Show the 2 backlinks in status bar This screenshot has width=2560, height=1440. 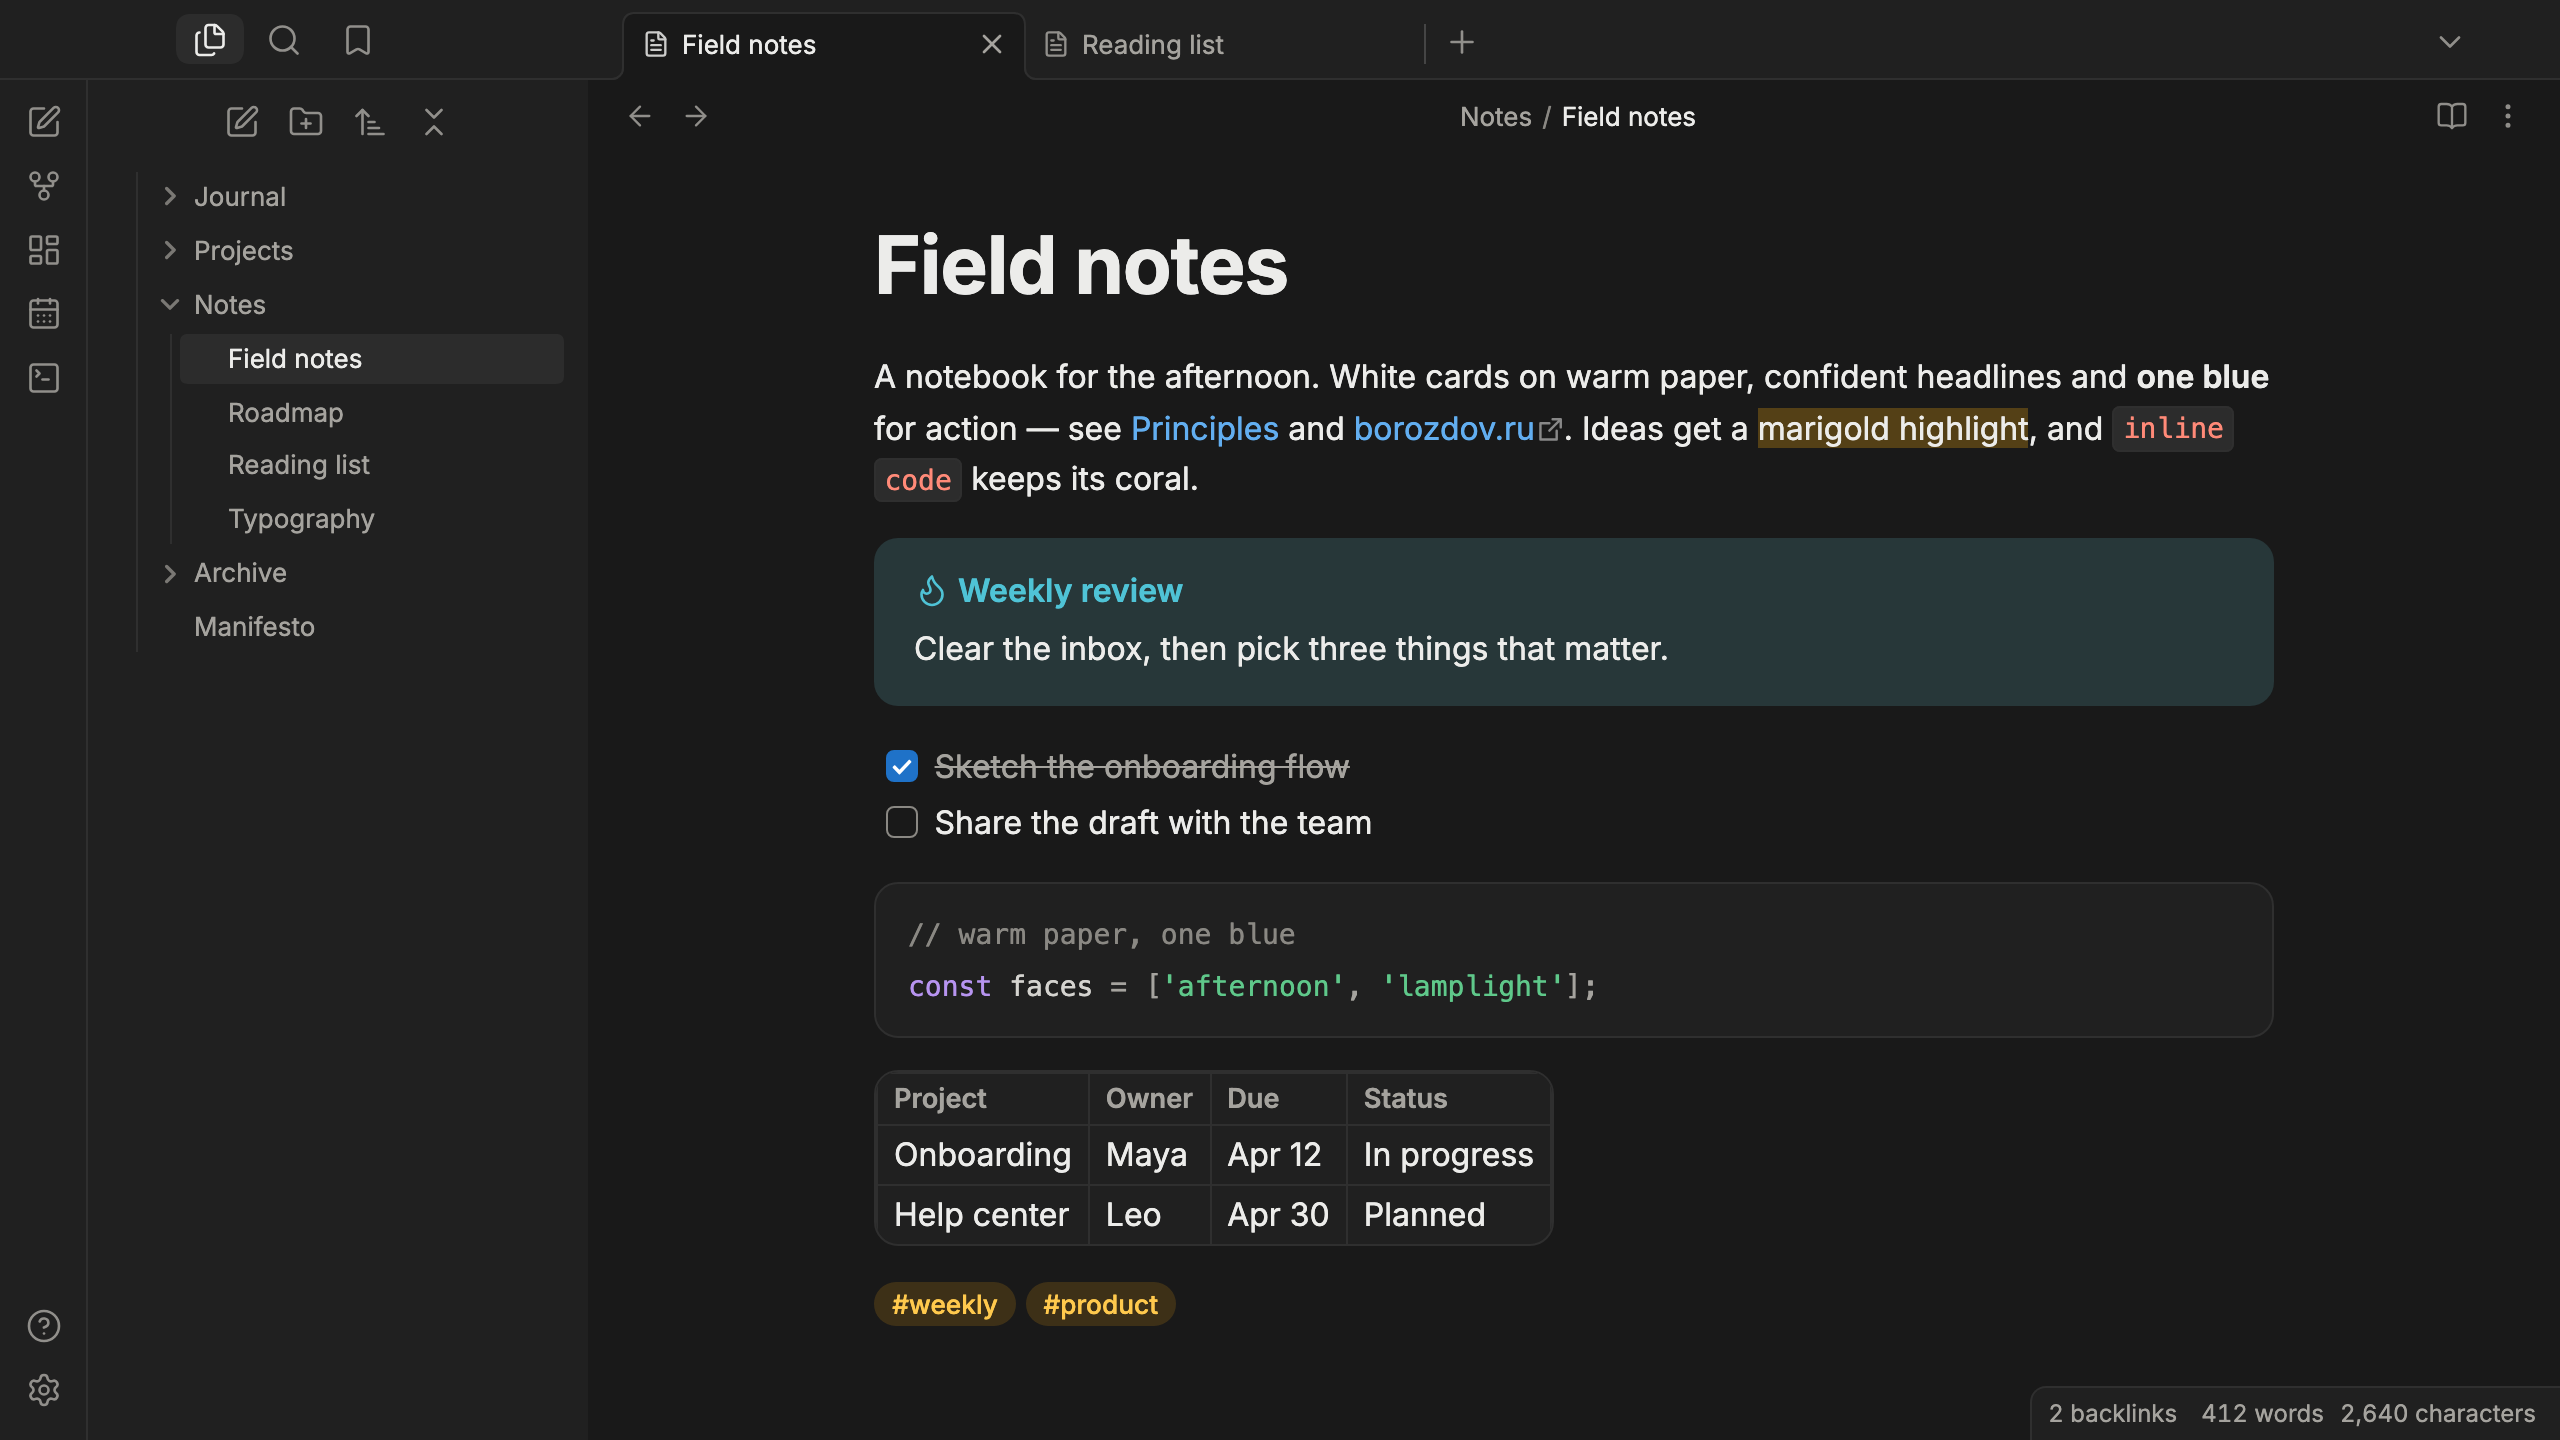2112,1413
